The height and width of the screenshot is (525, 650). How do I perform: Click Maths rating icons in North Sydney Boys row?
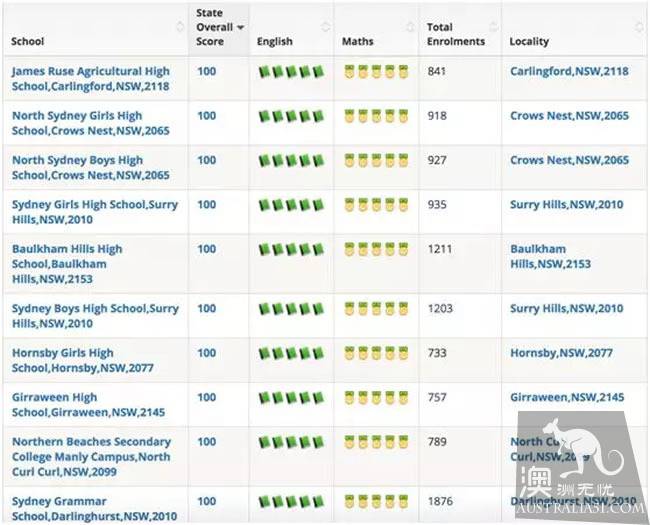click(376, 160)
